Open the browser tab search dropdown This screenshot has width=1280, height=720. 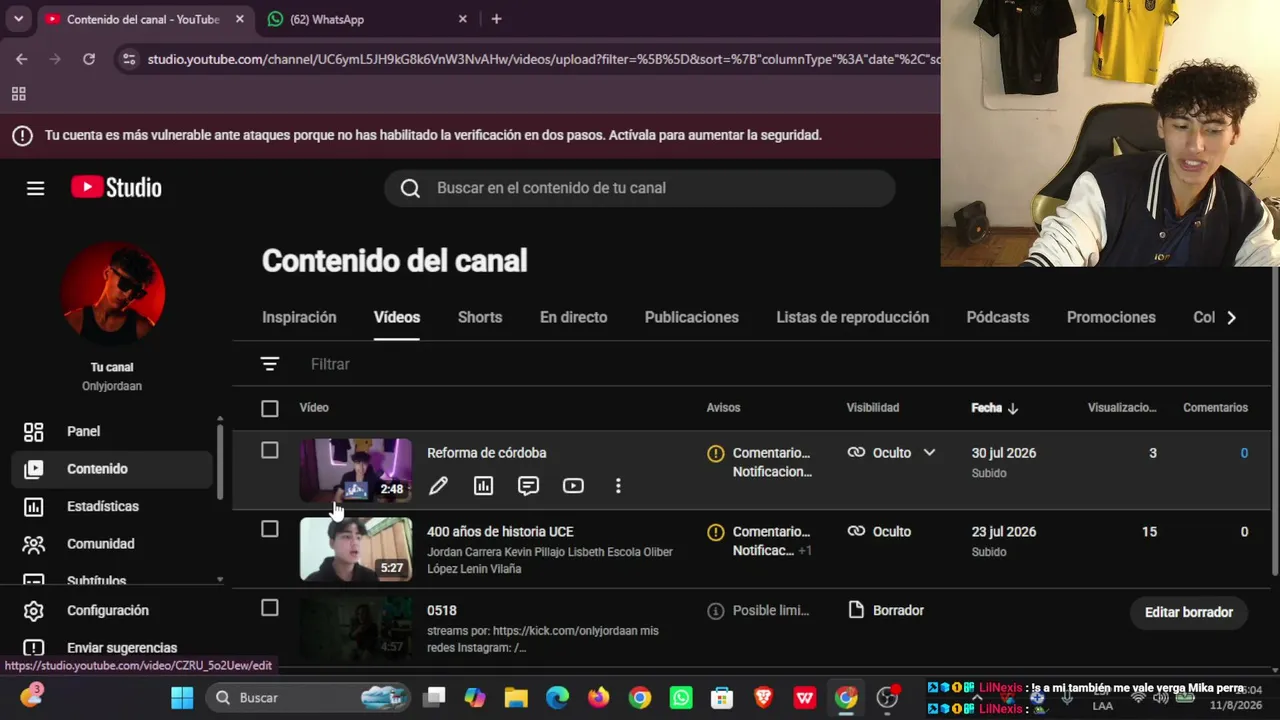click(x=18, y=19)
